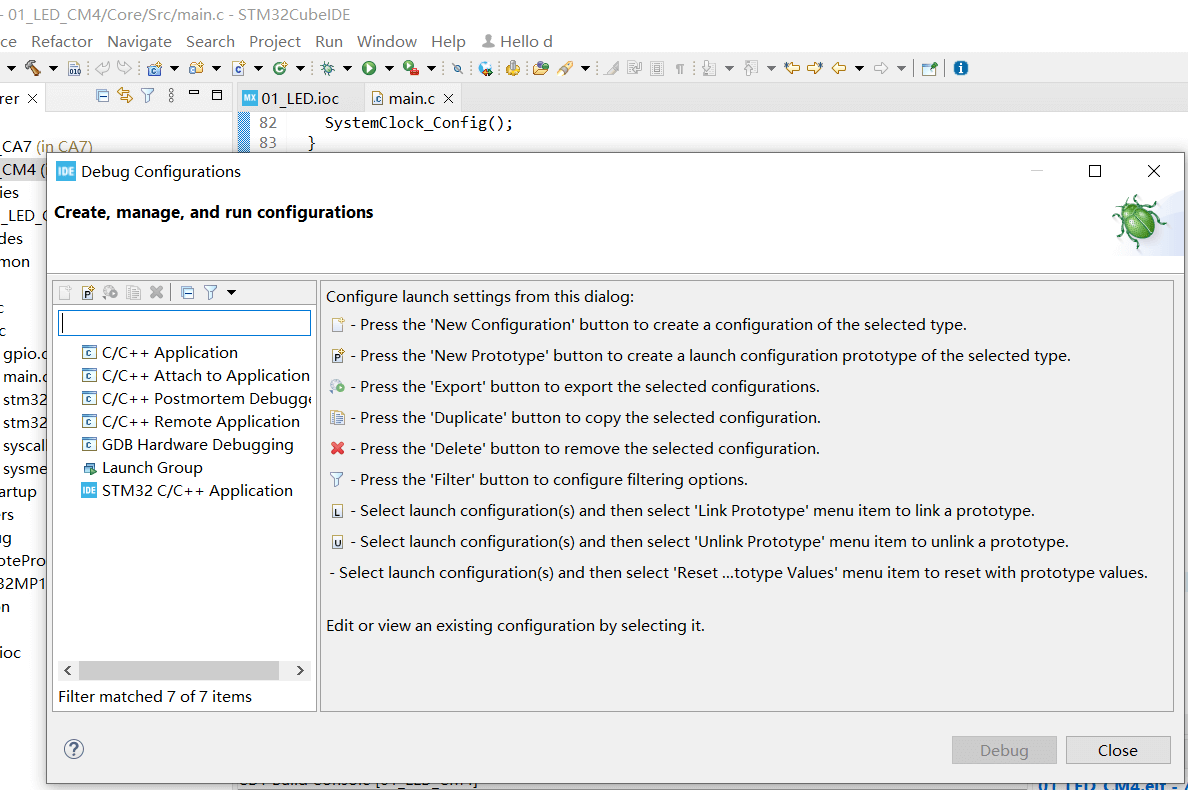The width and height of the screenshot is (1188, 790).
Task: Open the Run menu
Action: pos(329,42)
